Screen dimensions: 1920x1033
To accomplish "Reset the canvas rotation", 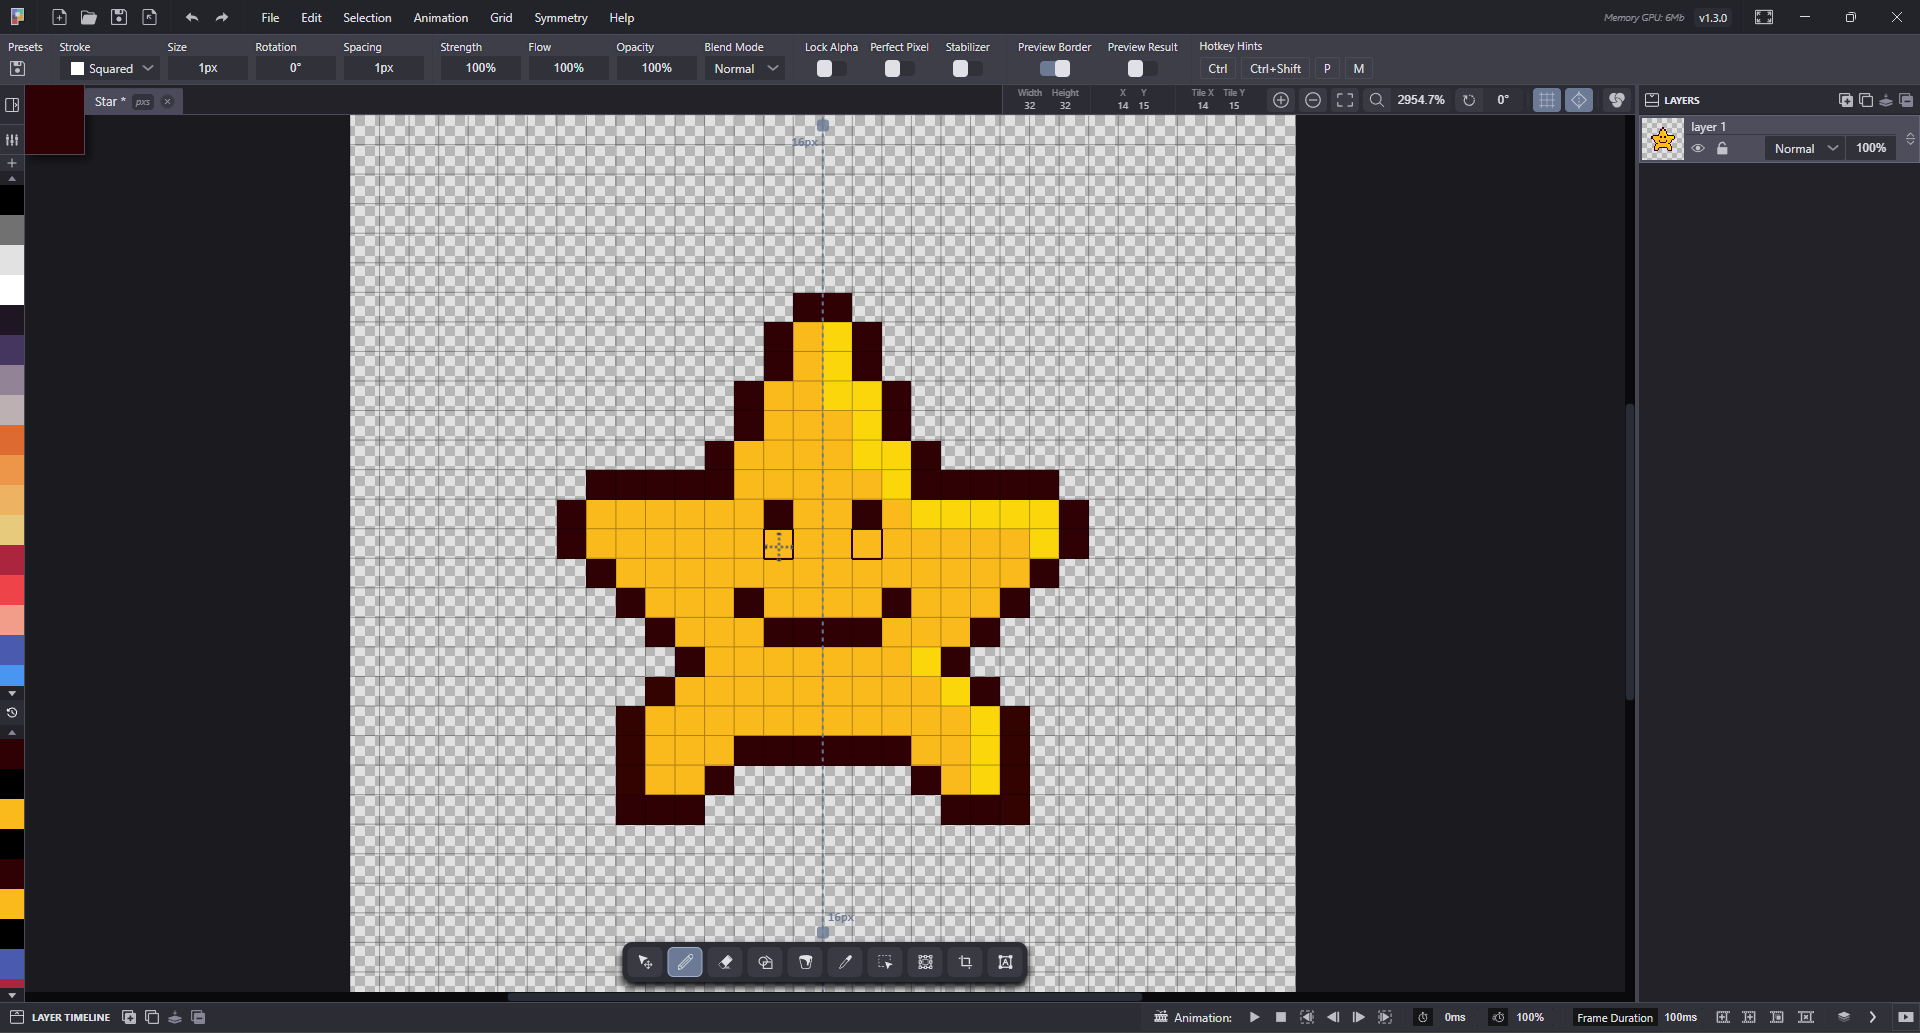I will [x=1469, y=100].
